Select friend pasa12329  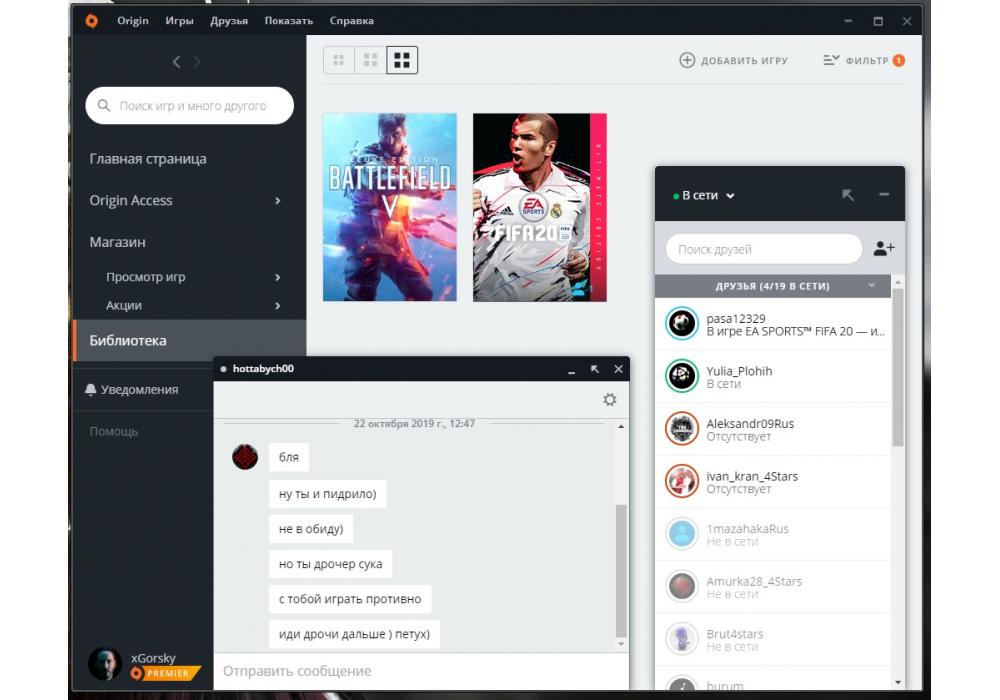[773, 324]
